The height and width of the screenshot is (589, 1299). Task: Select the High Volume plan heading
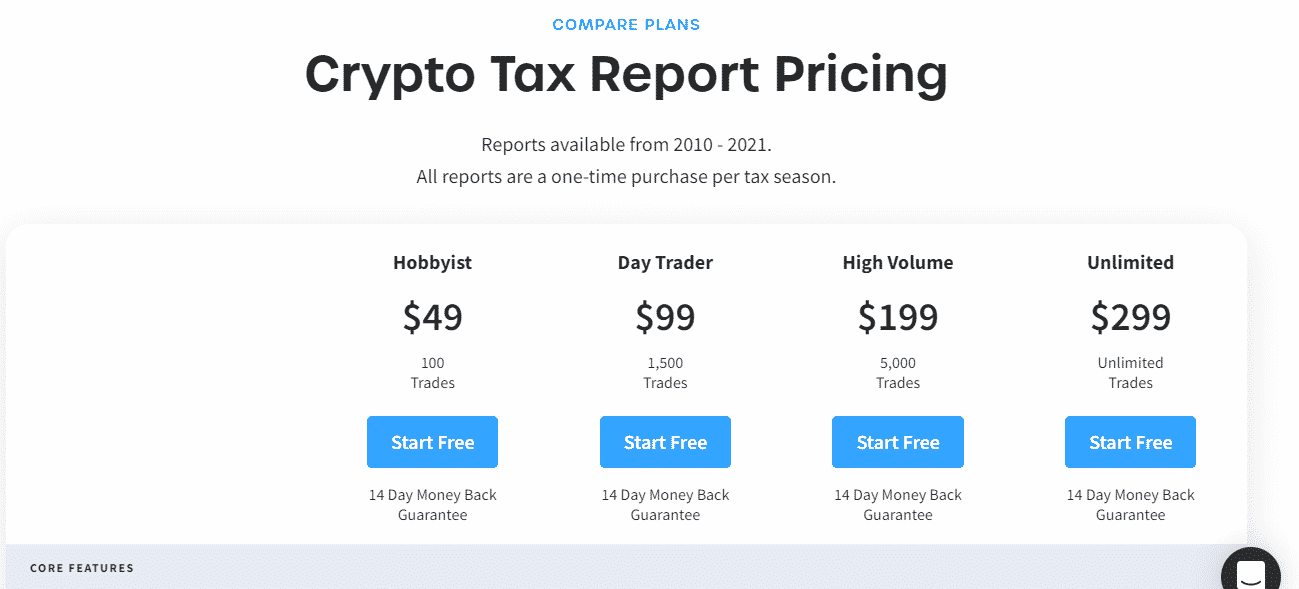tap(898, 263)
